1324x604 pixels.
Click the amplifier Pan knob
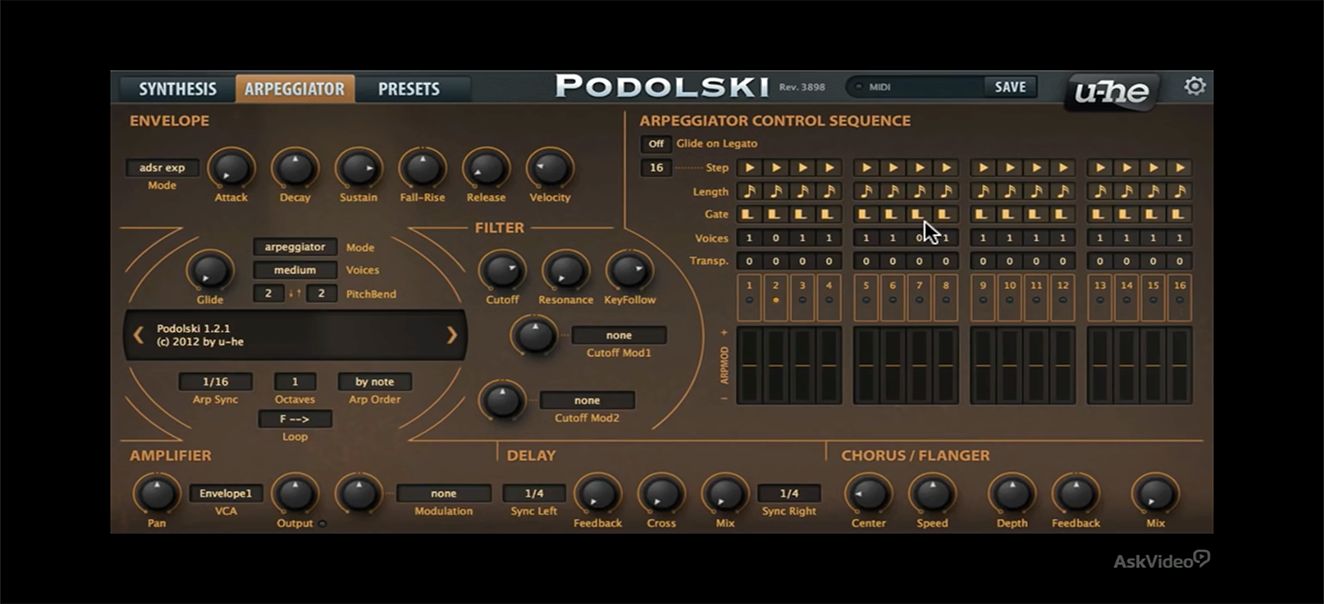pyautogui.click(x=155, y=494)
